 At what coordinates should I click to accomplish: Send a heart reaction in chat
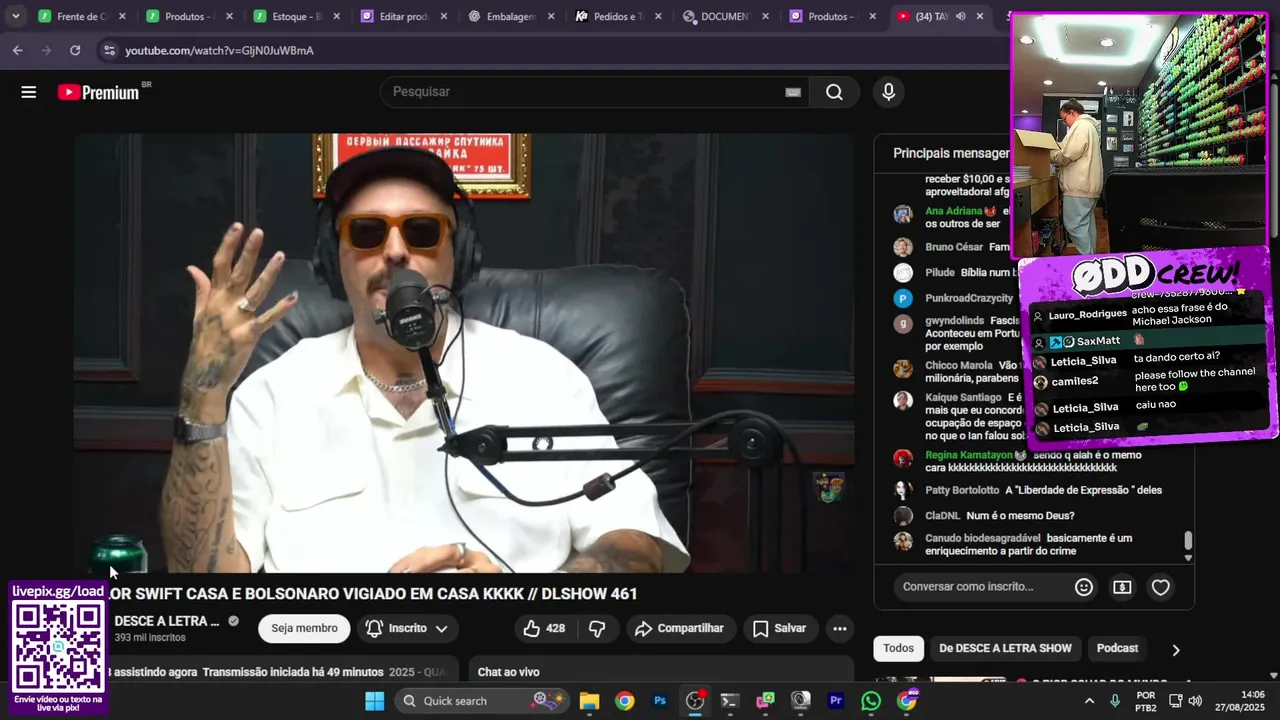click(1160, 587)
